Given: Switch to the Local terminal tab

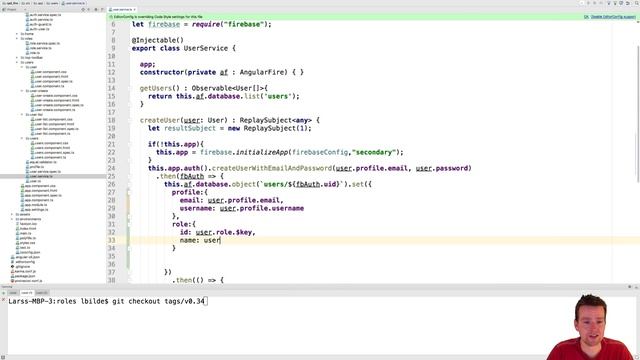Looking at the screenshot, I should click(x=13, y=293).
